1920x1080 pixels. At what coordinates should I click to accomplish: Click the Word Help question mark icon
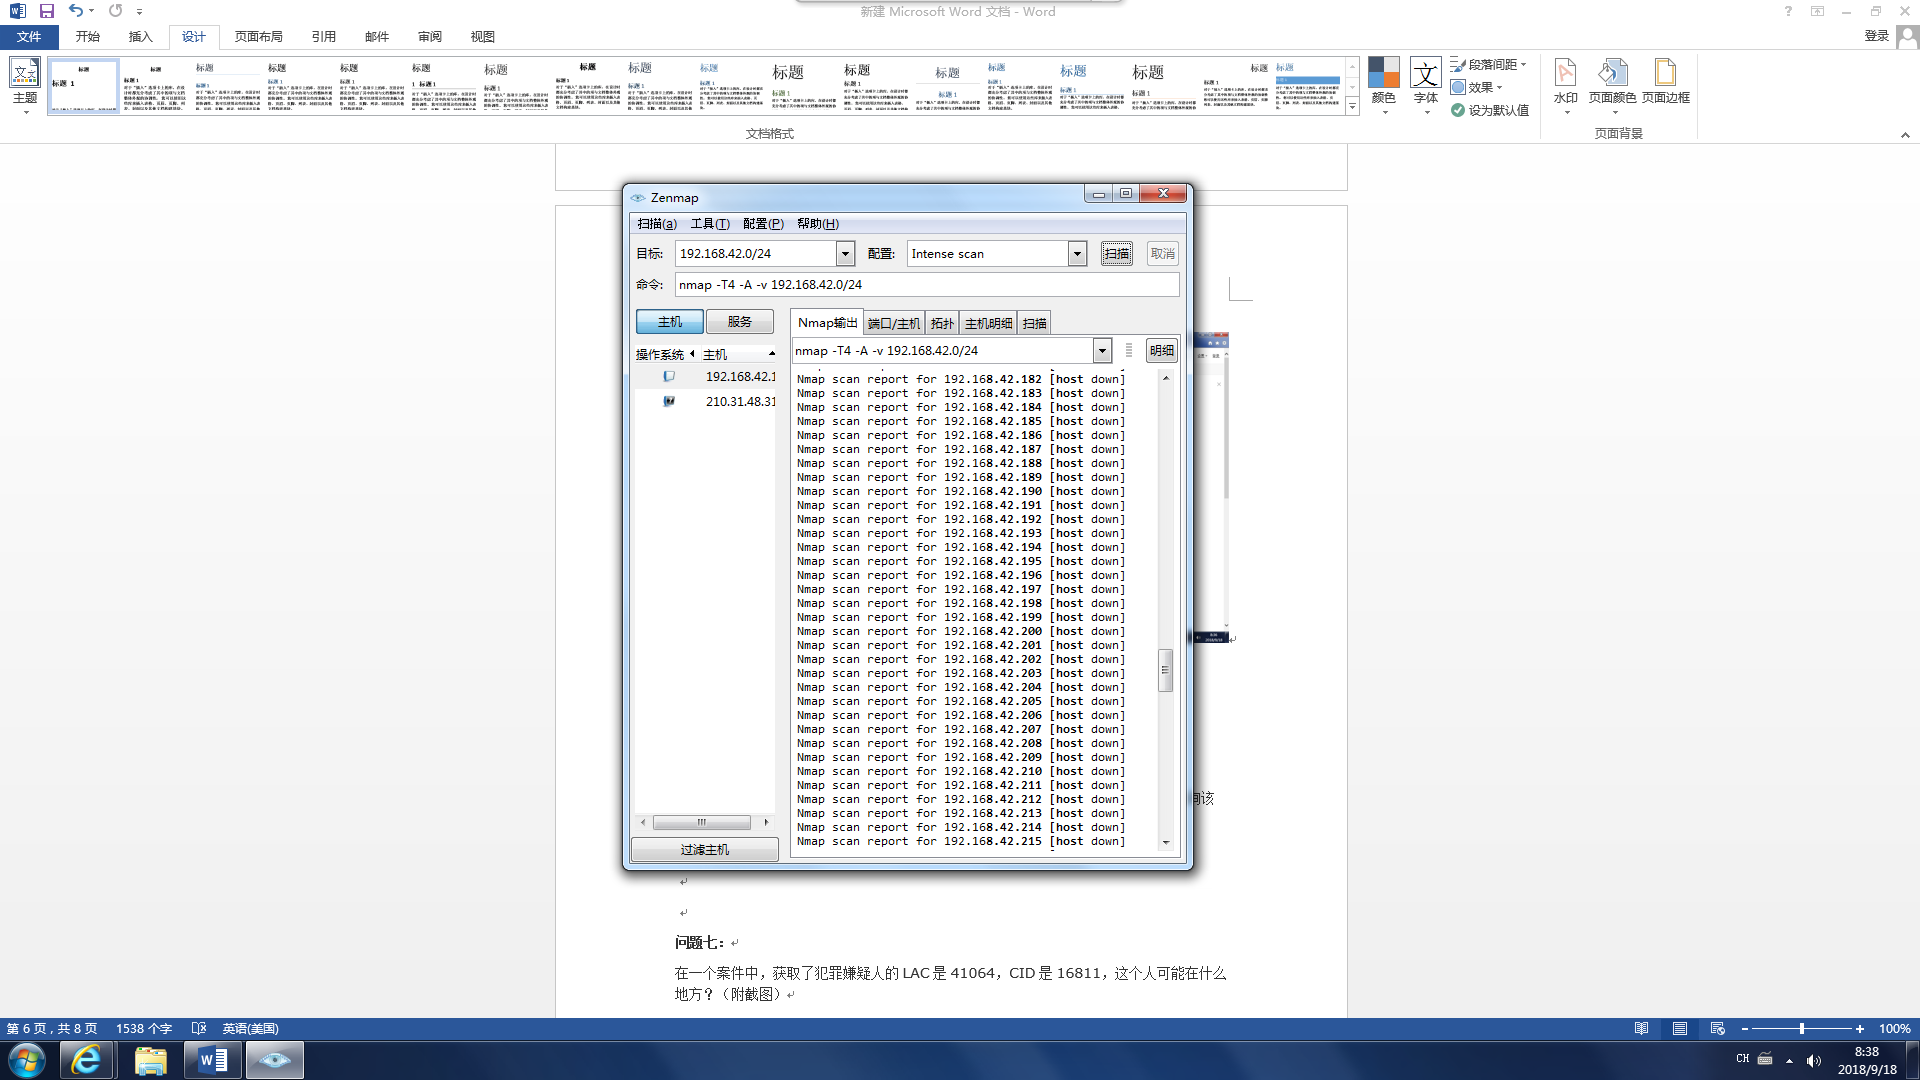coord(1788,11)
